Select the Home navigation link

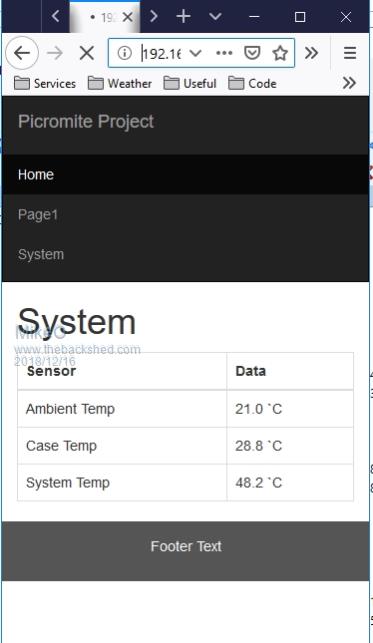click(36, 175)
